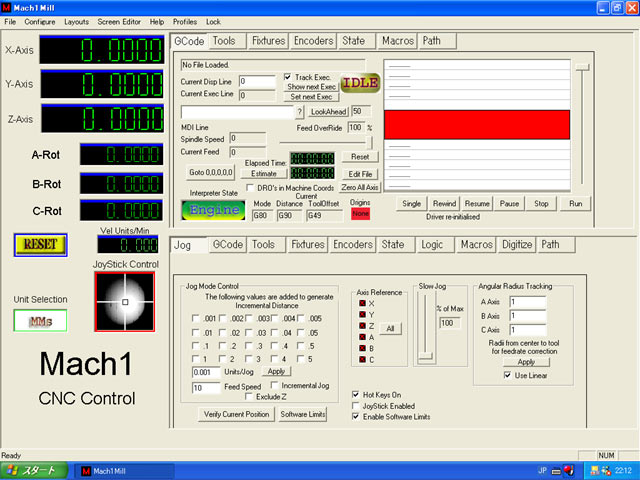Viewport: 640px width, 480px height.
Task: Click the MDI Line input field
Action: pos(237,111)
